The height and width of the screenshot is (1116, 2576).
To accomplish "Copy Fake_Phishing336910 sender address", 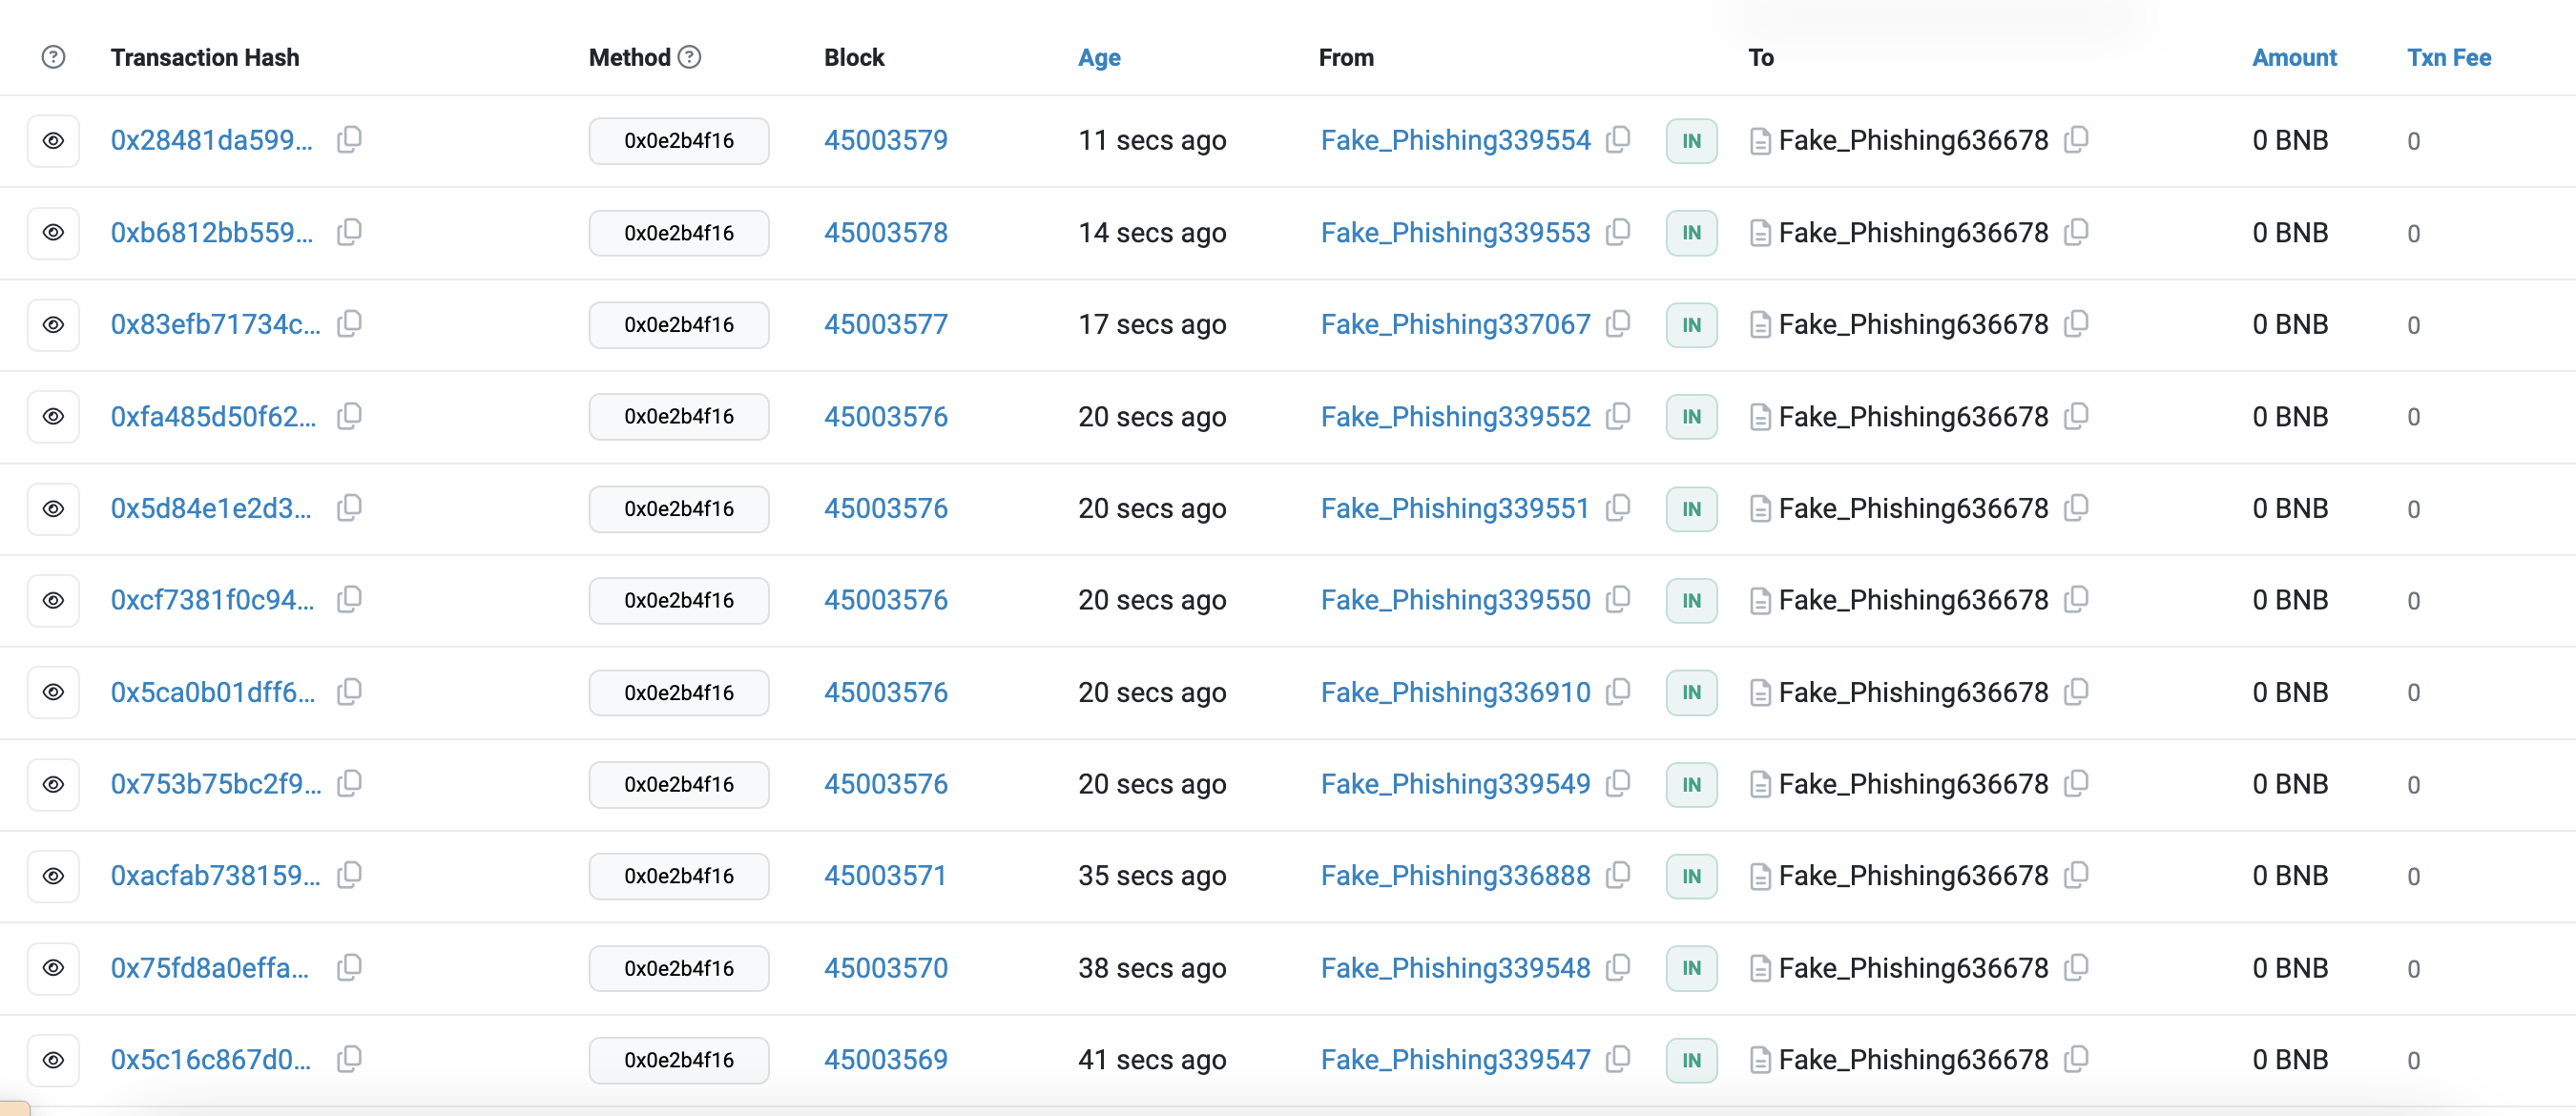I will pyautogui.click(x=1618, y=692).
